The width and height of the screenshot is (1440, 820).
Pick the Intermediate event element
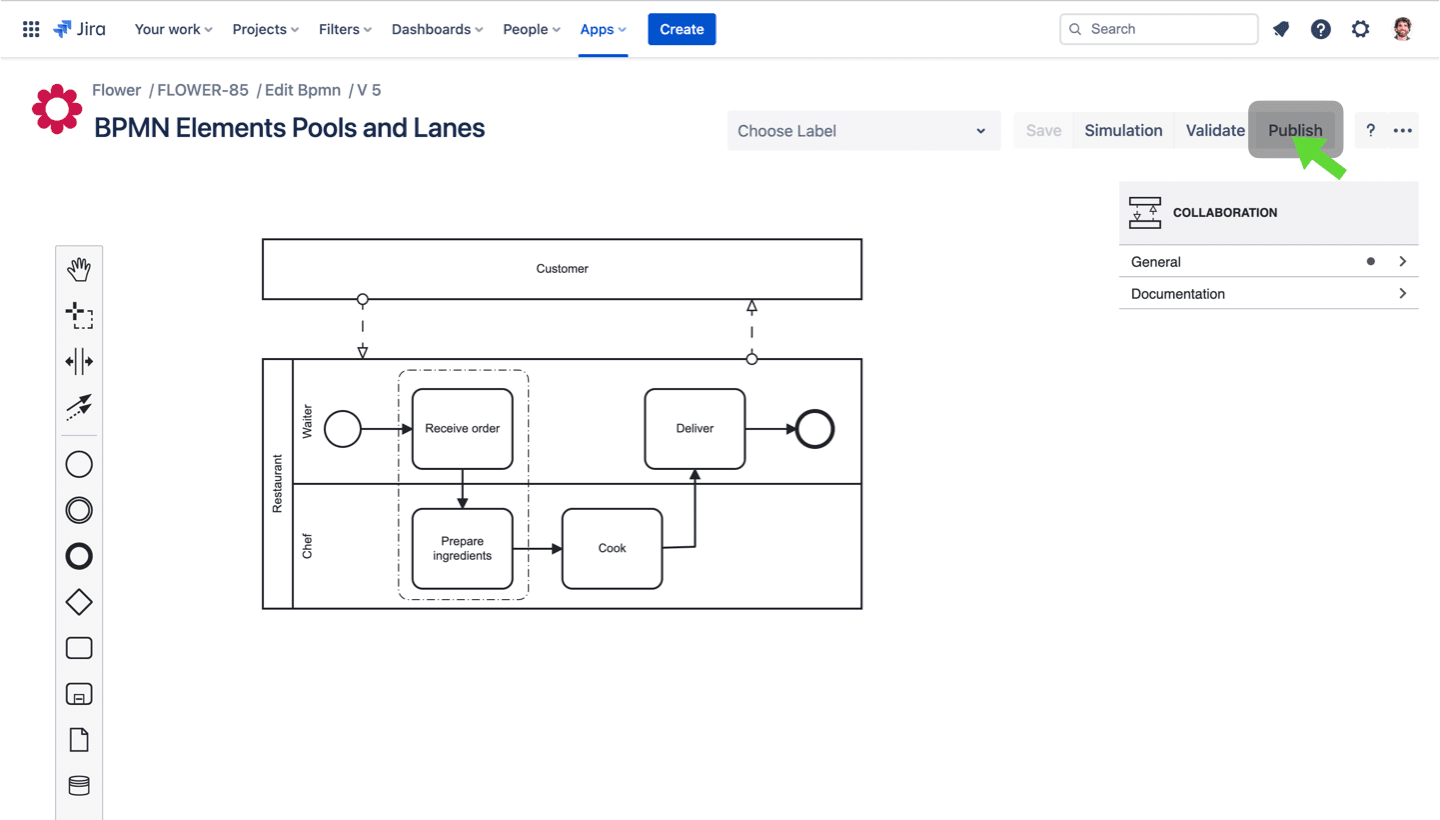pyautogui.click(x=79, y=510)
